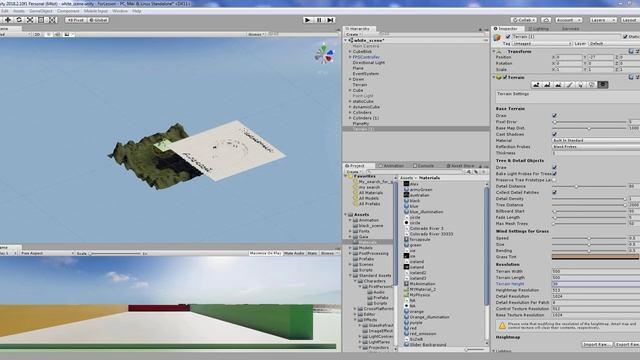Open the Tag dropdown

coord(542,43)
